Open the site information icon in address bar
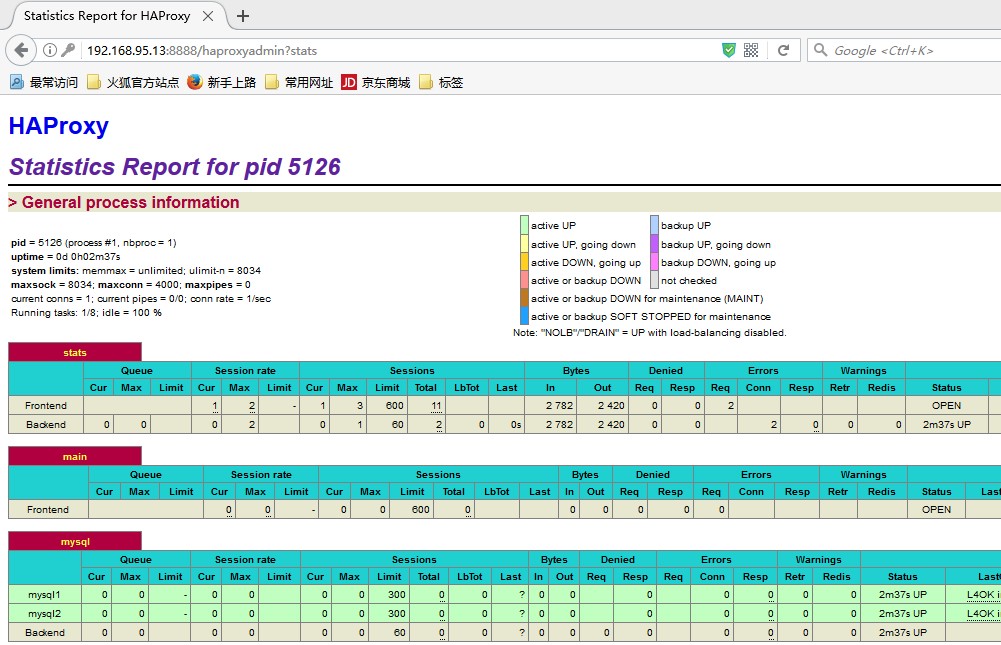This screenshot has height=645, width=1001. (50, 50)
